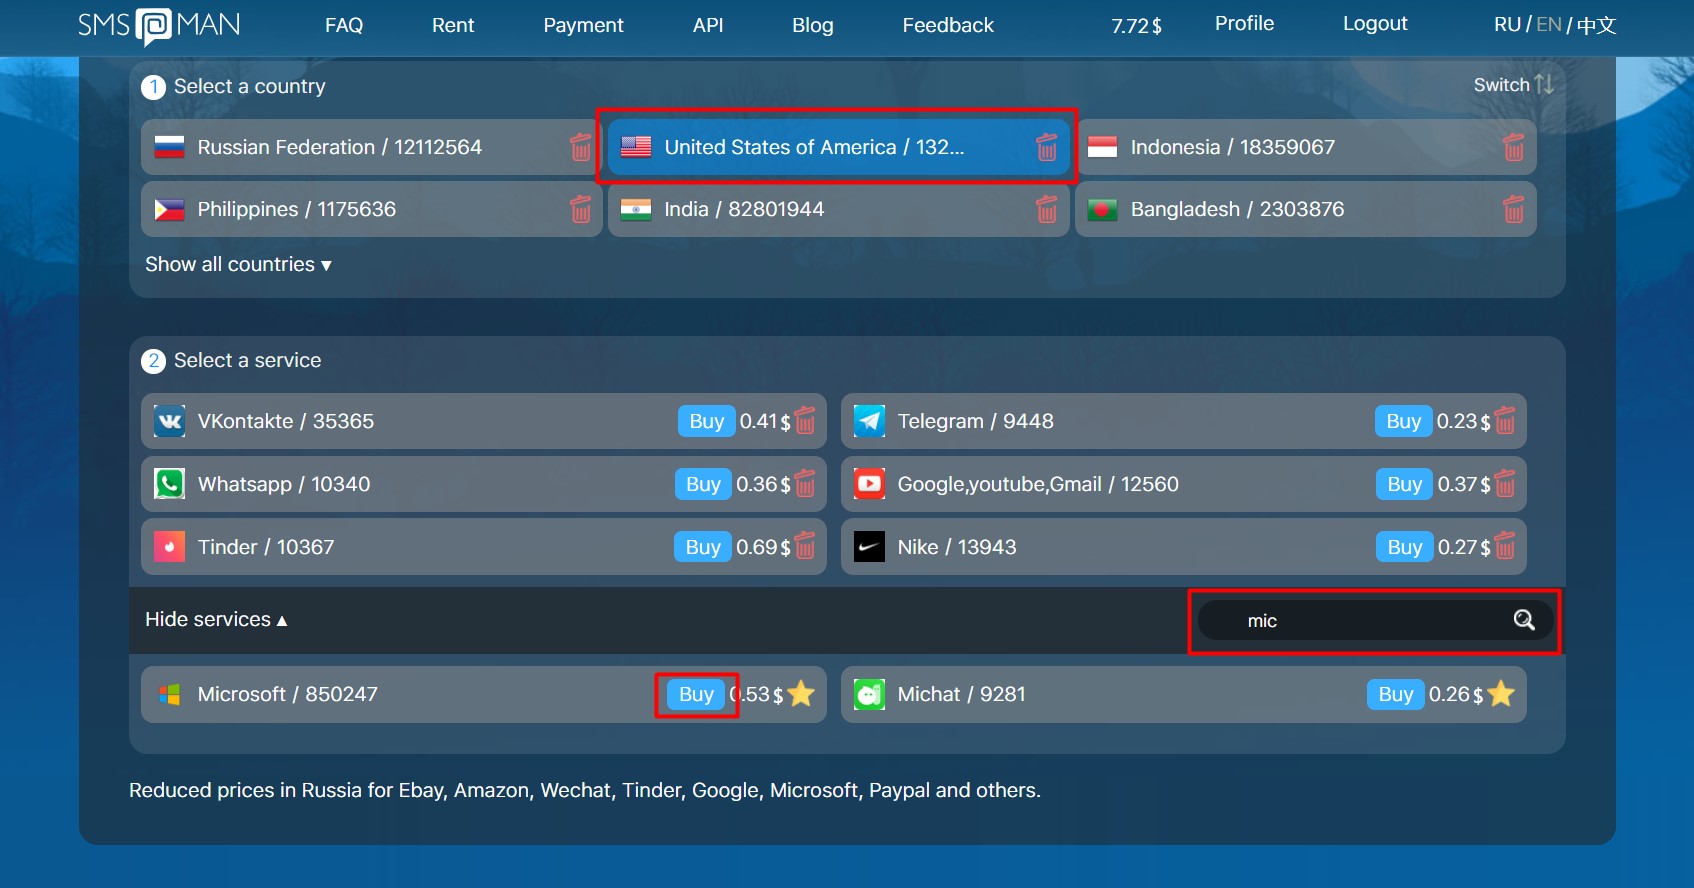Screen dimensions: 1694x888
Task: Switch language to Chinese 中文
Action: click(1596, 24)
